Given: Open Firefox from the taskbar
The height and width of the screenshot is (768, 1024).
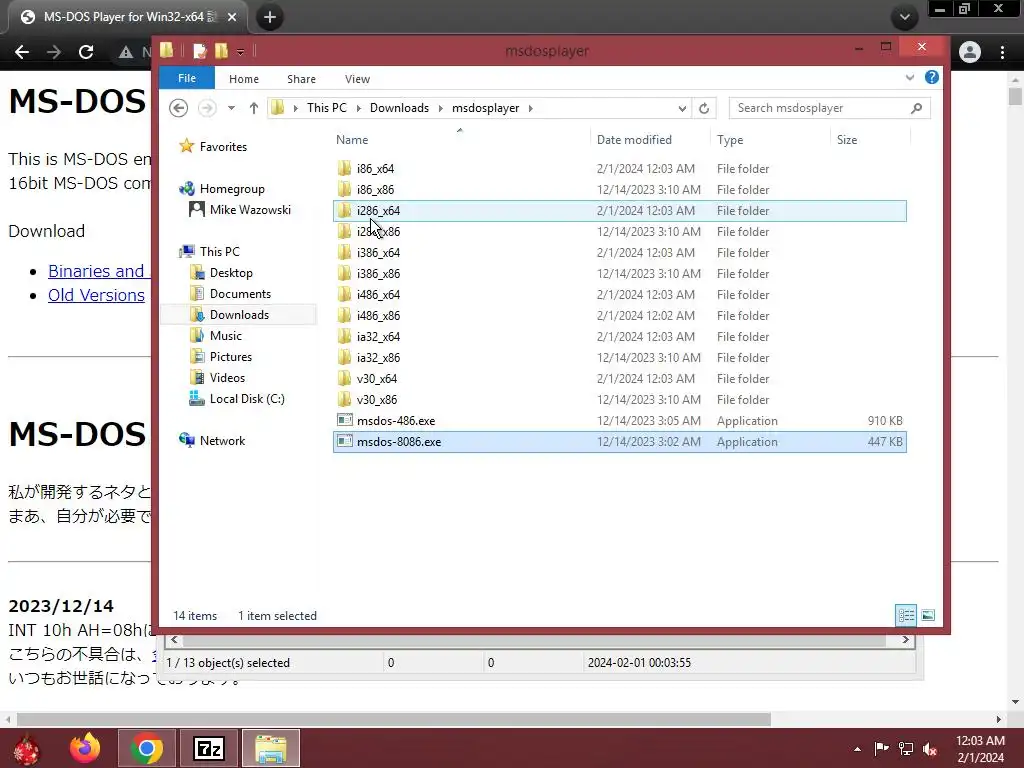Looking at the screenshot, I should coord(85,748).
